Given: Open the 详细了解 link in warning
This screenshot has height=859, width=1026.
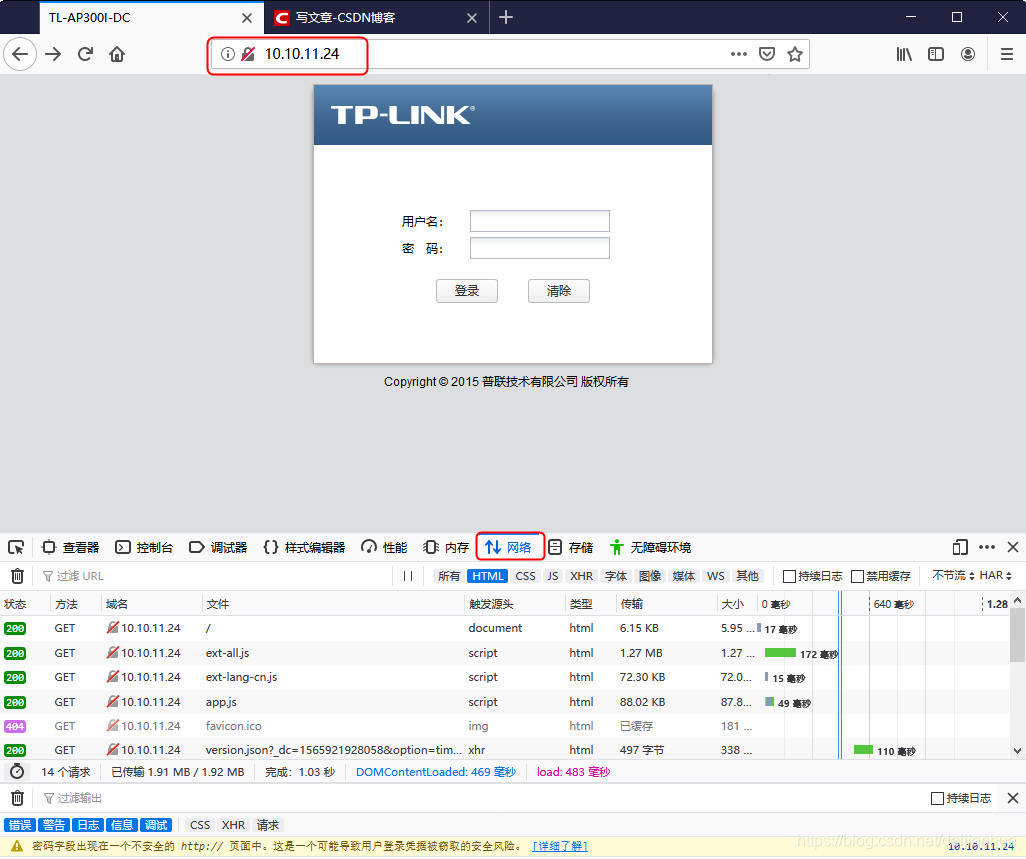Looking at the screenshot, I should [x=560, y=847].
